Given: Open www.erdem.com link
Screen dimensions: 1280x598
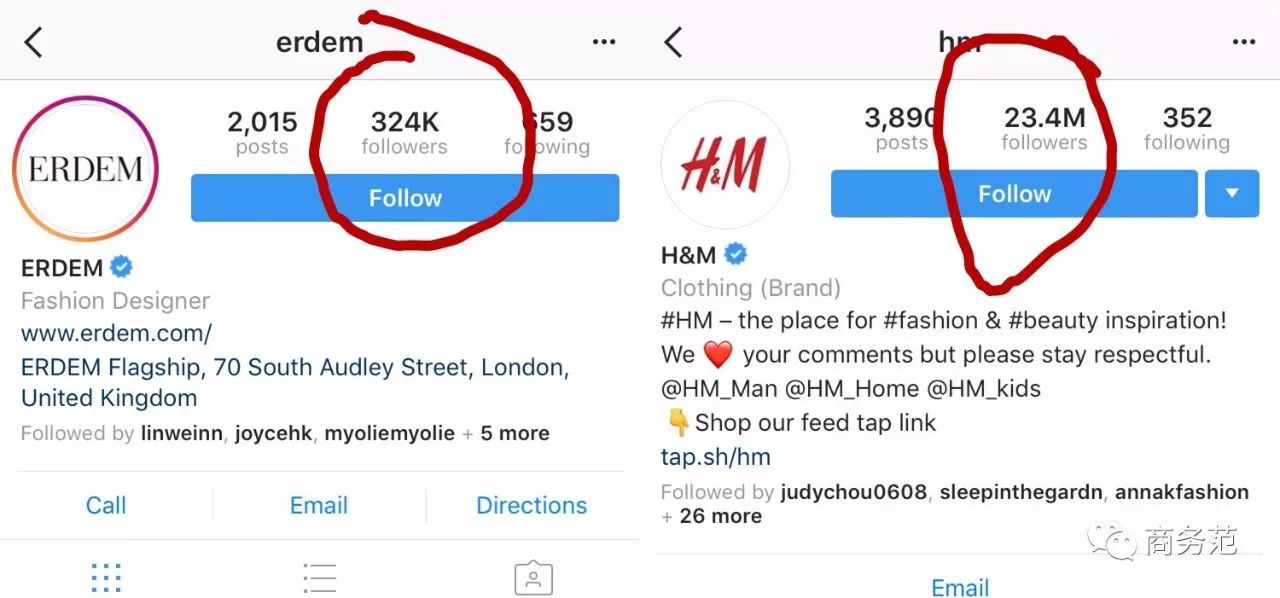Looking at the screenshot, I should pyautogui.click(x=116, y=333).
